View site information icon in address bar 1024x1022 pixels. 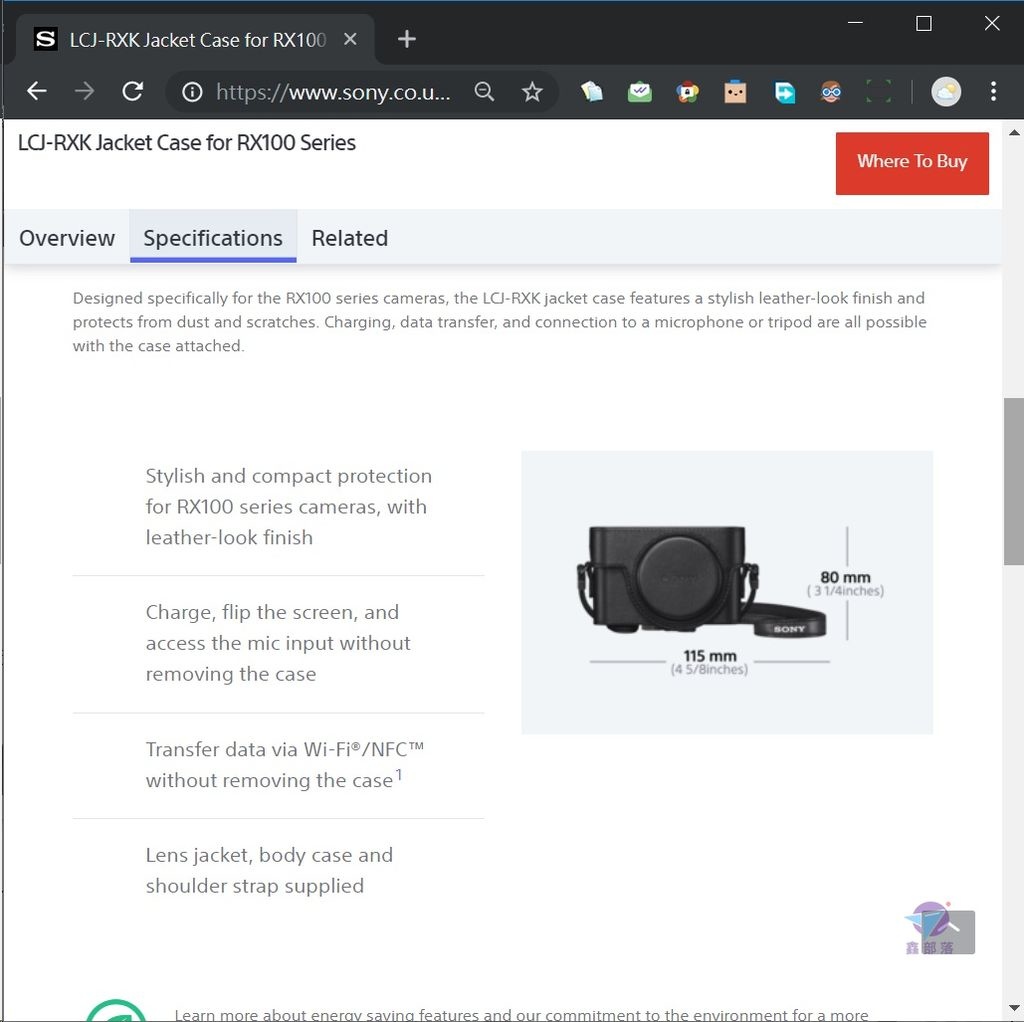point(192,92)
